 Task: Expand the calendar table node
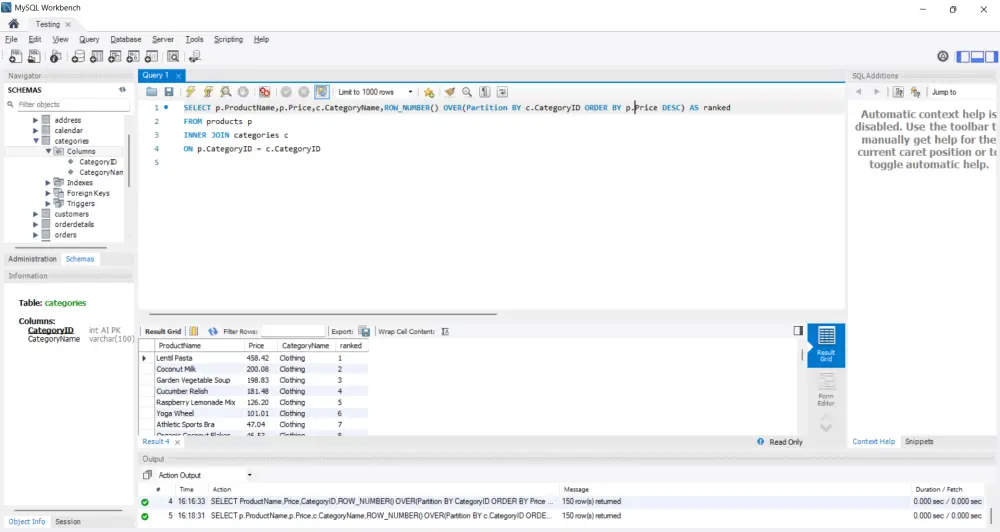[36, 130]
